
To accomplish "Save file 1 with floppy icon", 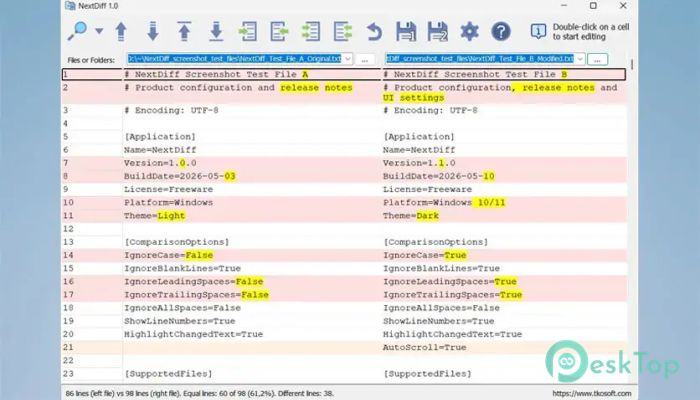I will coord(406,32).
